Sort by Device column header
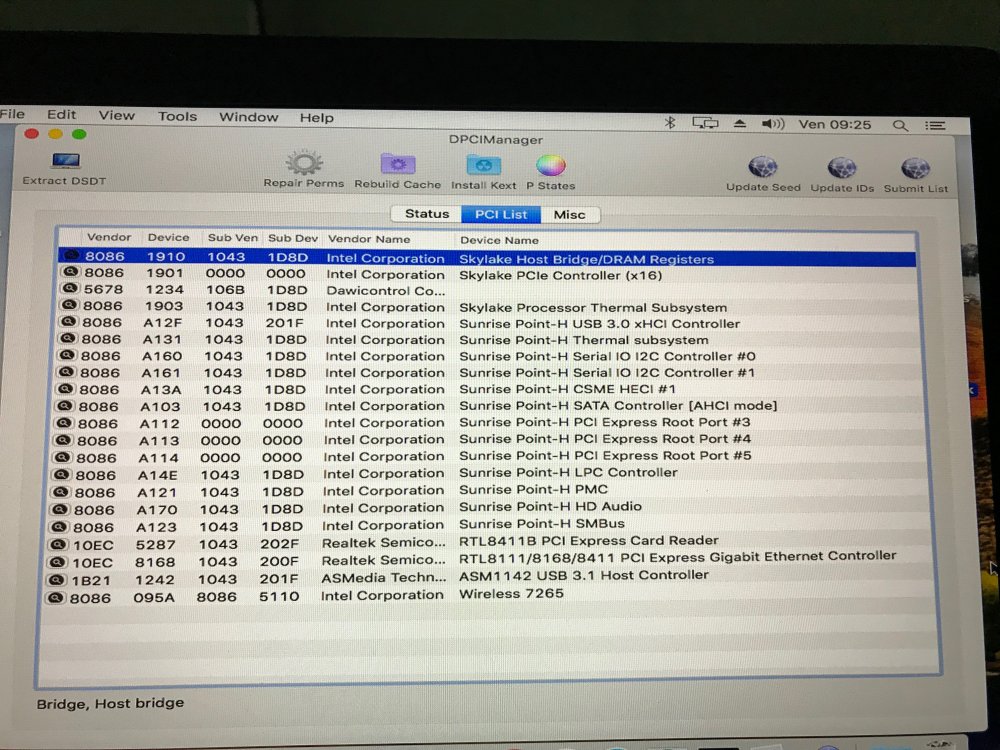The width and height of the screenshot is (1000, 750). [x=168, y=237]
